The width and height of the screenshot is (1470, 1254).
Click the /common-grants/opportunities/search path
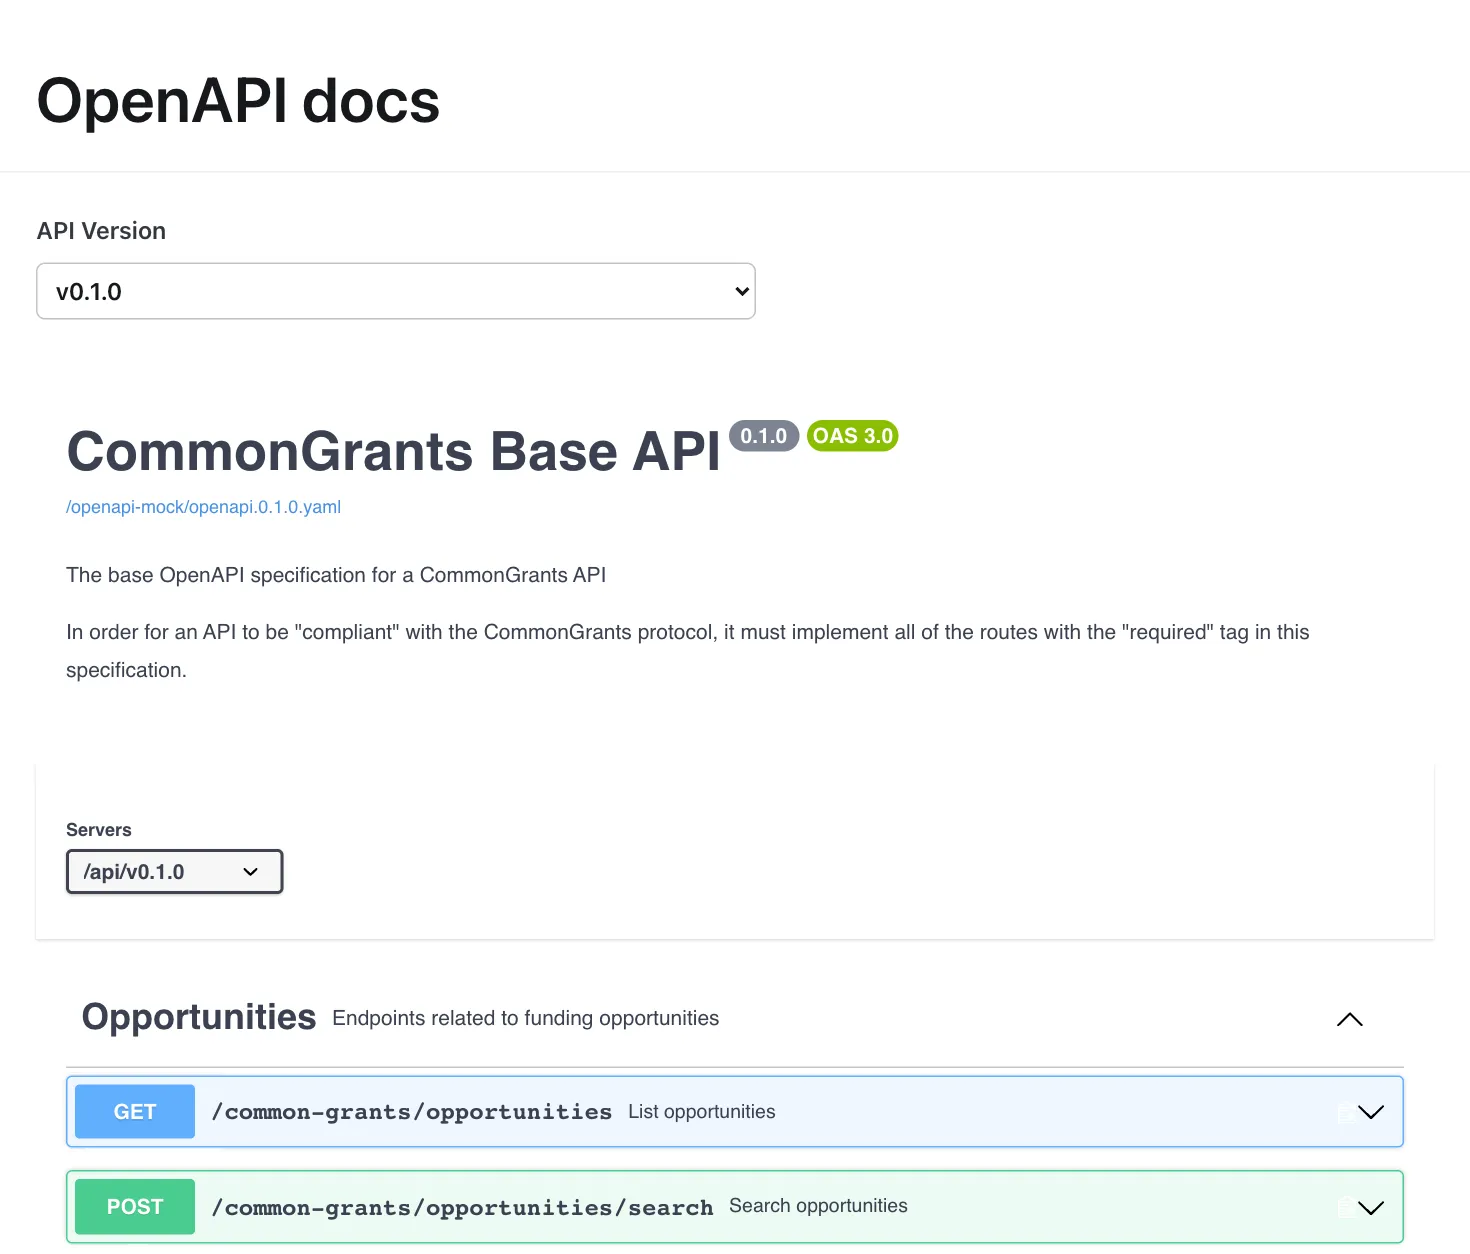(x=463, y=1208)
